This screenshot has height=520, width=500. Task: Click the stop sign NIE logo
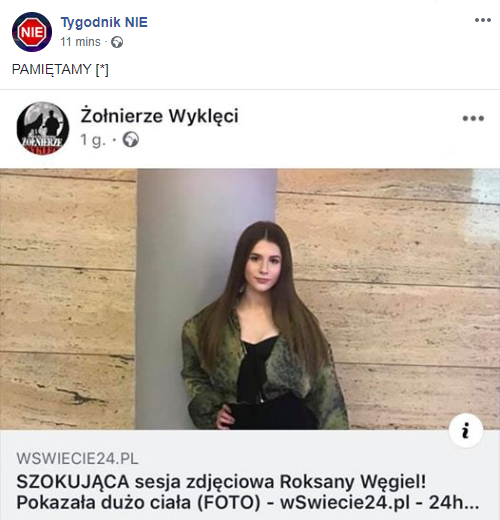pyautogui.click(x=32, y=32)
